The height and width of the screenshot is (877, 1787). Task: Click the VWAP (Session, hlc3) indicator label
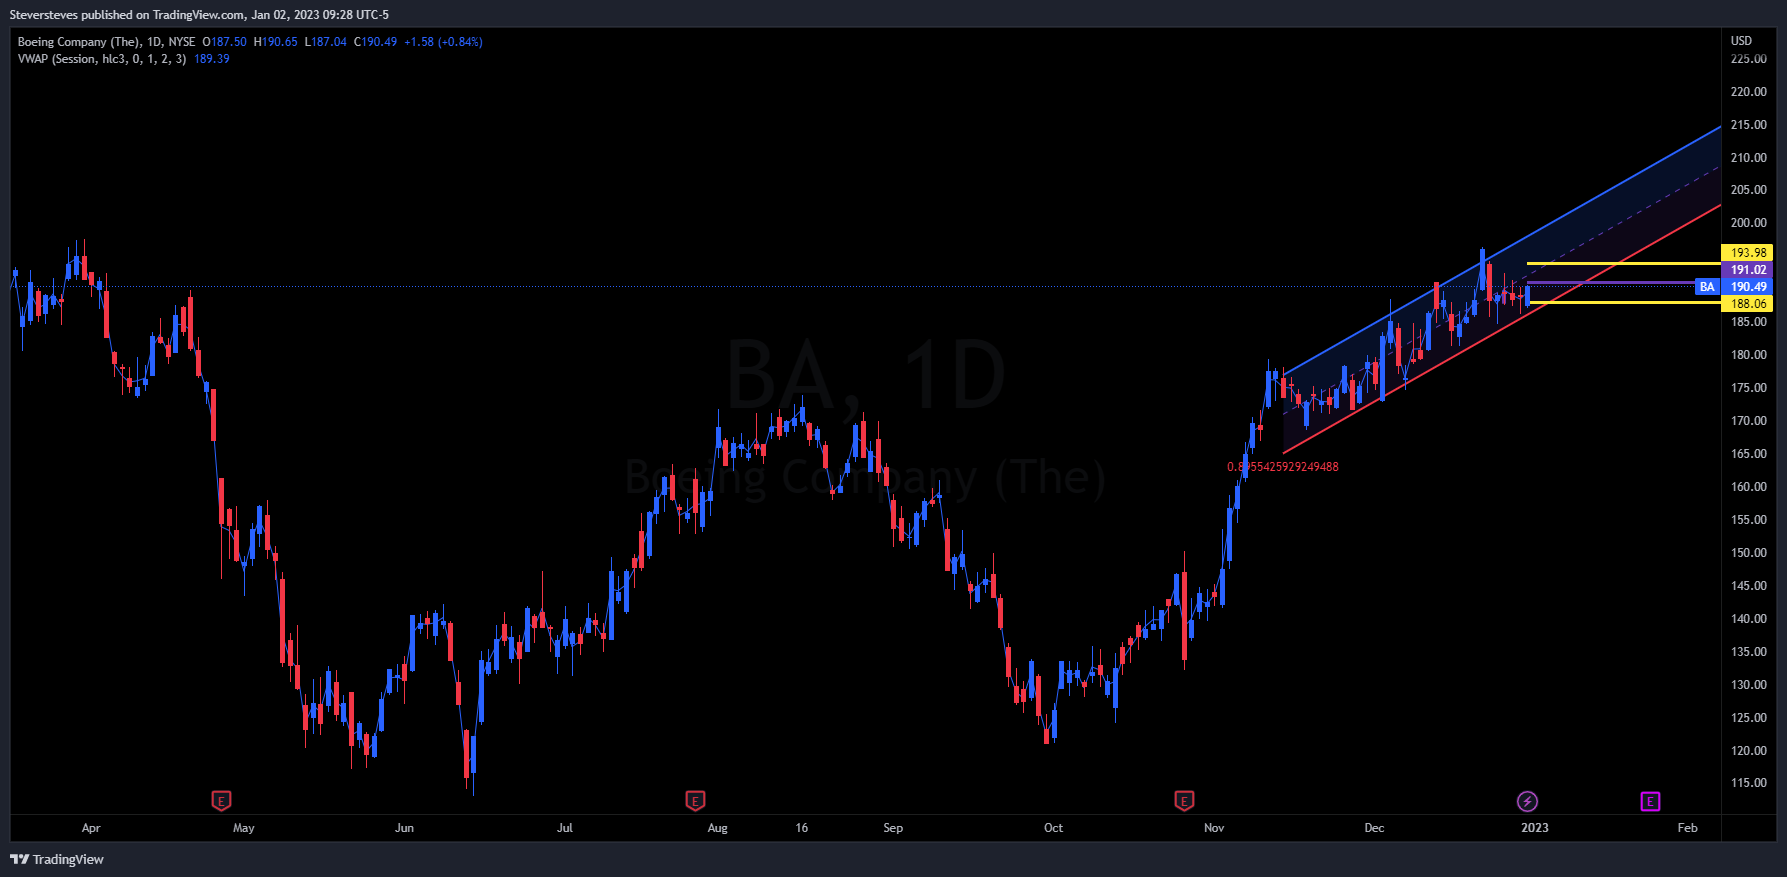(102, 59)
